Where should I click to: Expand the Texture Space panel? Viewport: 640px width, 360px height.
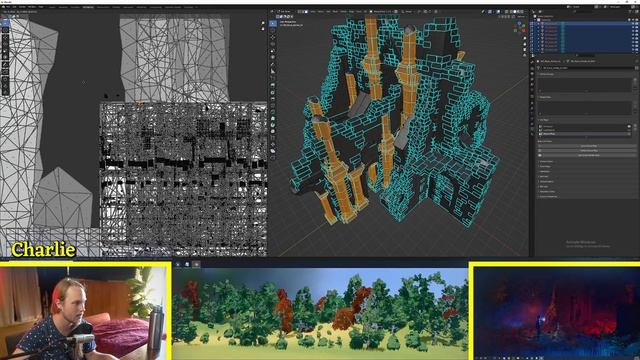click(x=546, y=182)
